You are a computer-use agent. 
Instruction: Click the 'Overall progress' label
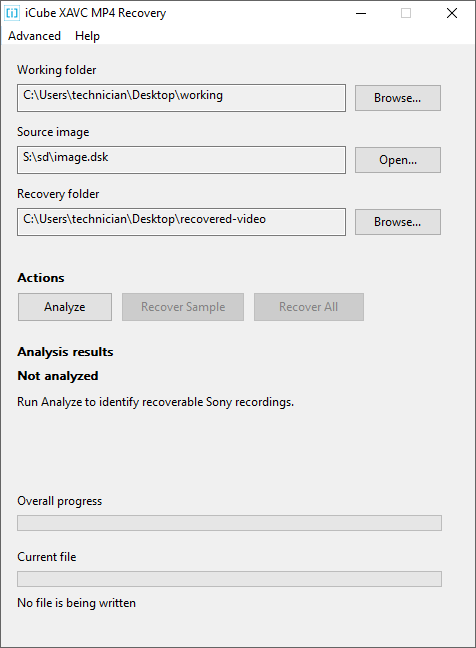pos(60,501)
